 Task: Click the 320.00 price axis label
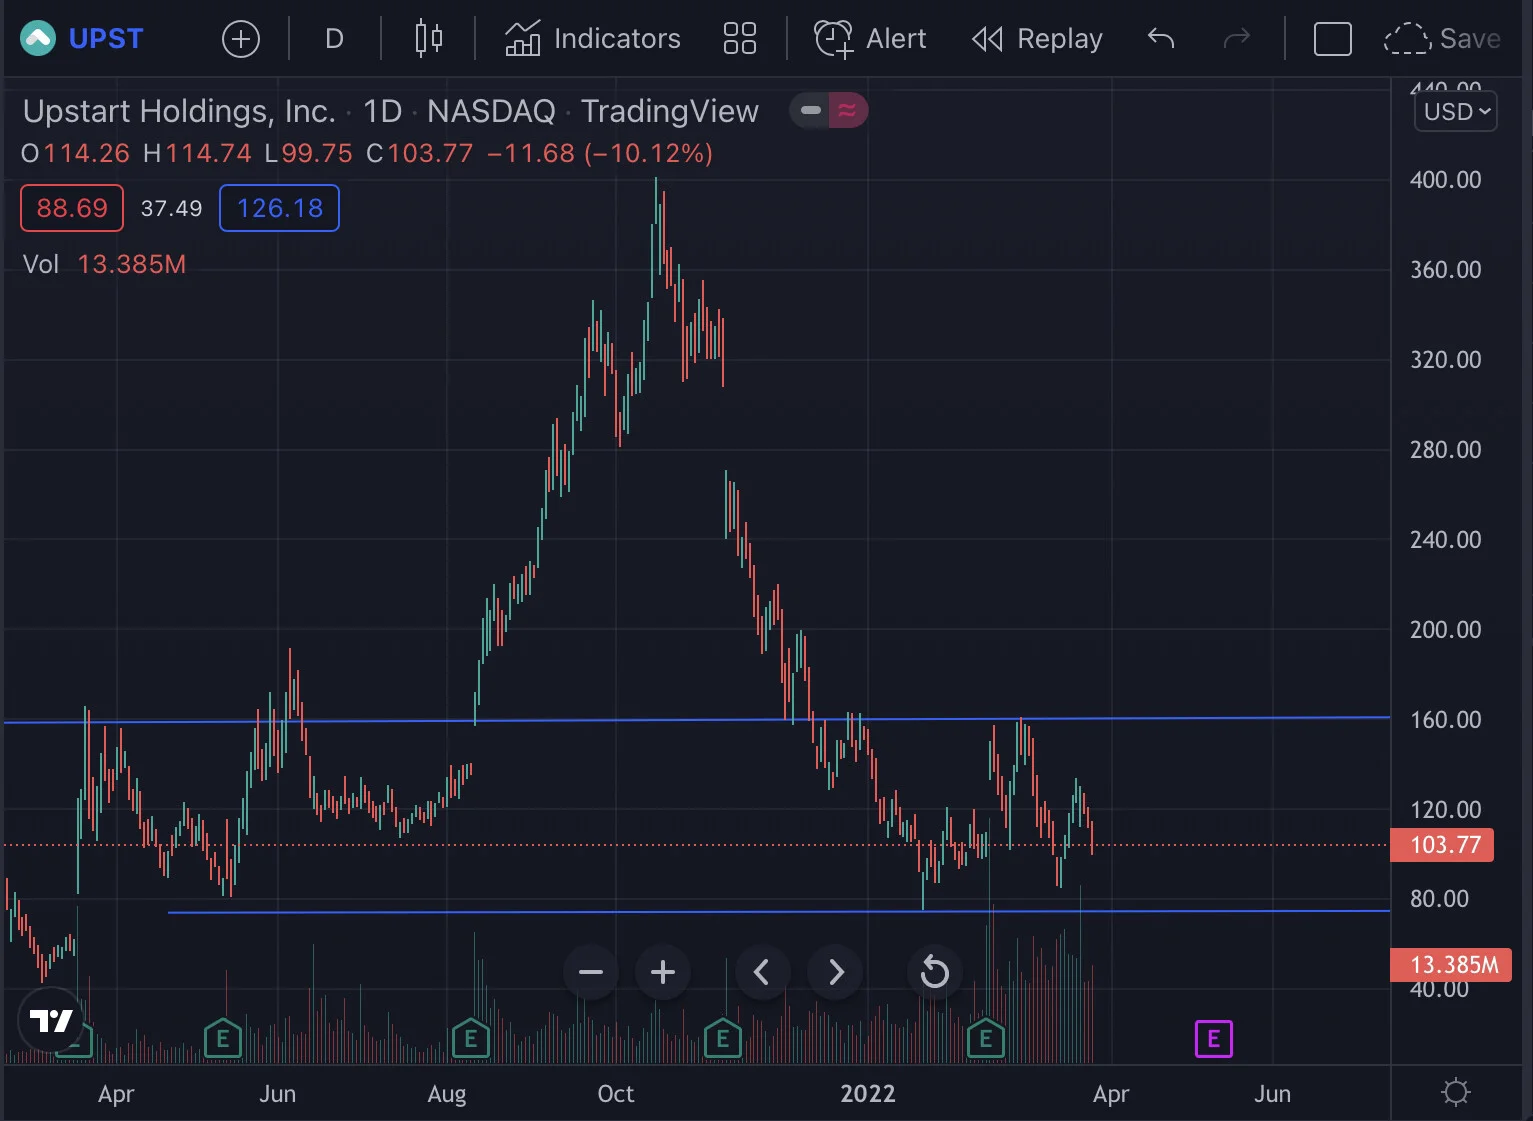[1446, 360]
